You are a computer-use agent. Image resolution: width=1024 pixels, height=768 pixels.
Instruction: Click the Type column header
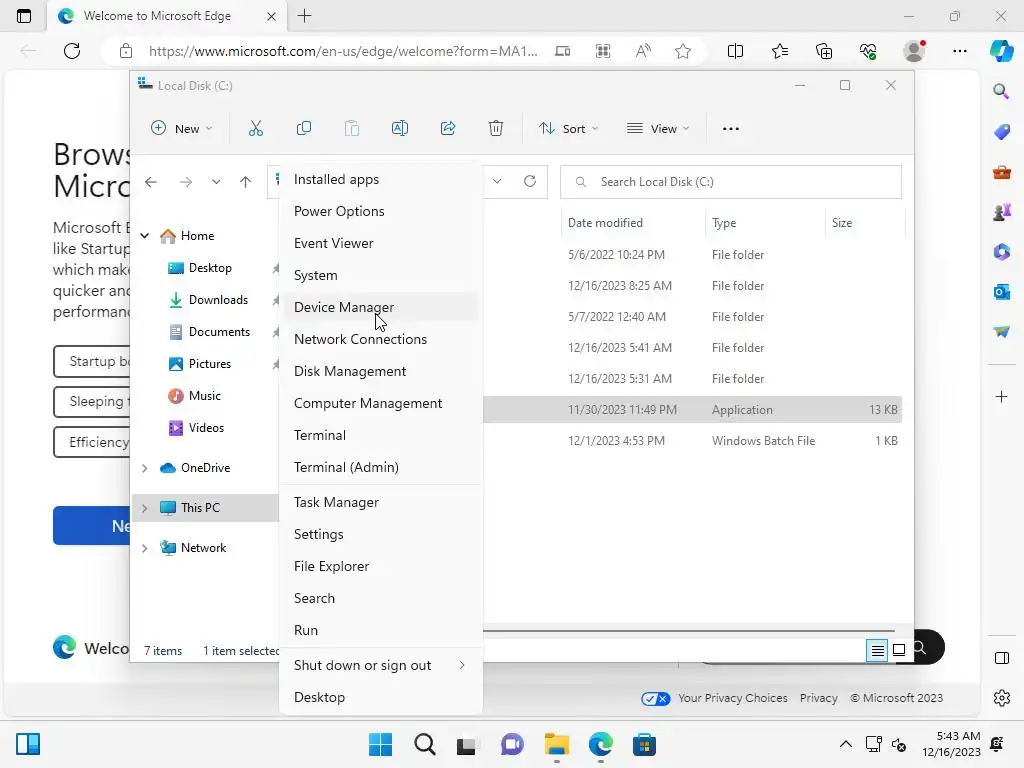click(x=765, y=223)
